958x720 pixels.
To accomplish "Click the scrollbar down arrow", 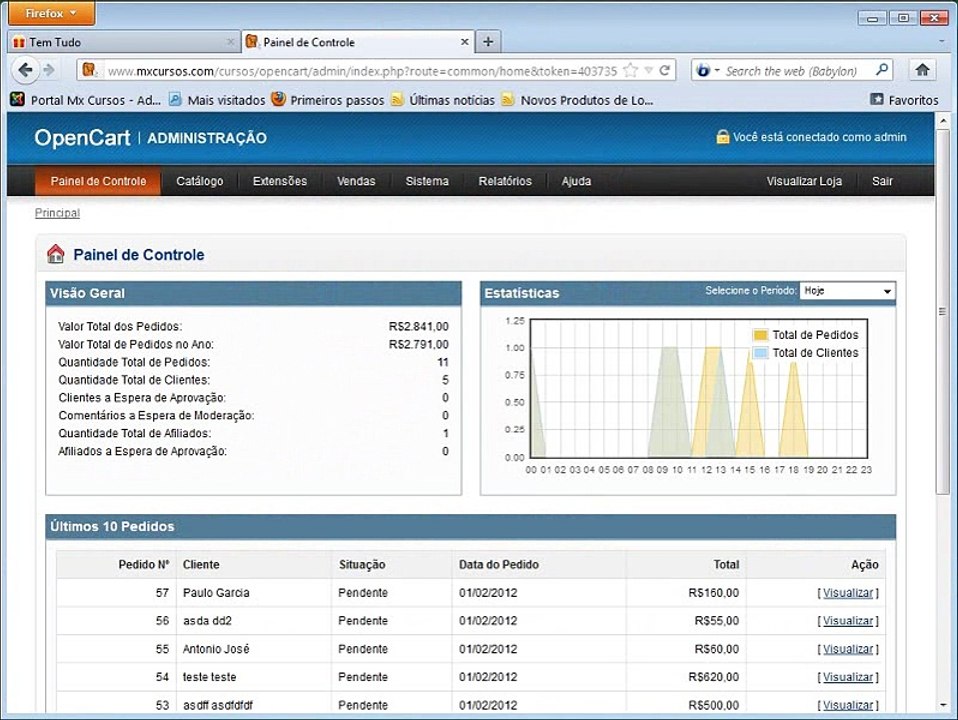I will [942, 706].
